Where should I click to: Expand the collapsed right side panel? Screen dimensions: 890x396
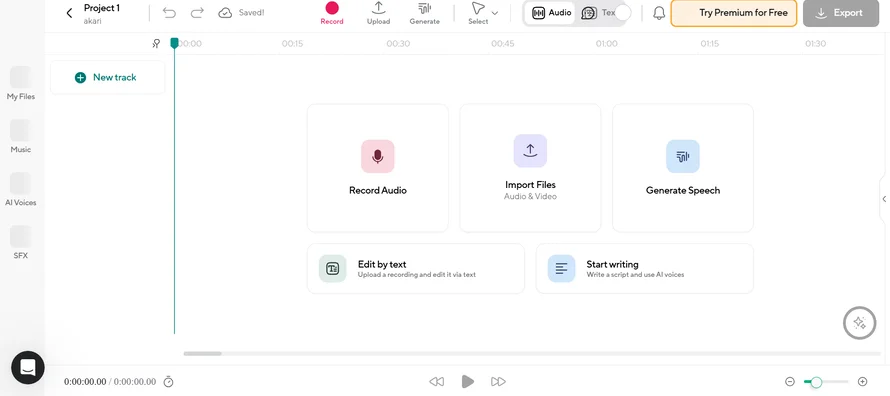pos(884,199)
